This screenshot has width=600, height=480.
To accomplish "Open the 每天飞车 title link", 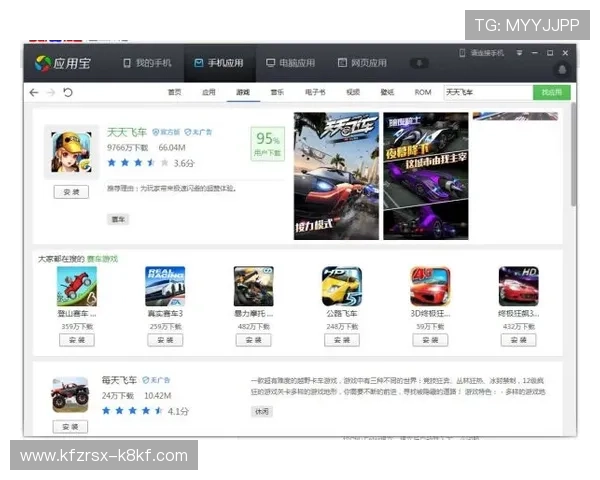I will pos(119,380).
